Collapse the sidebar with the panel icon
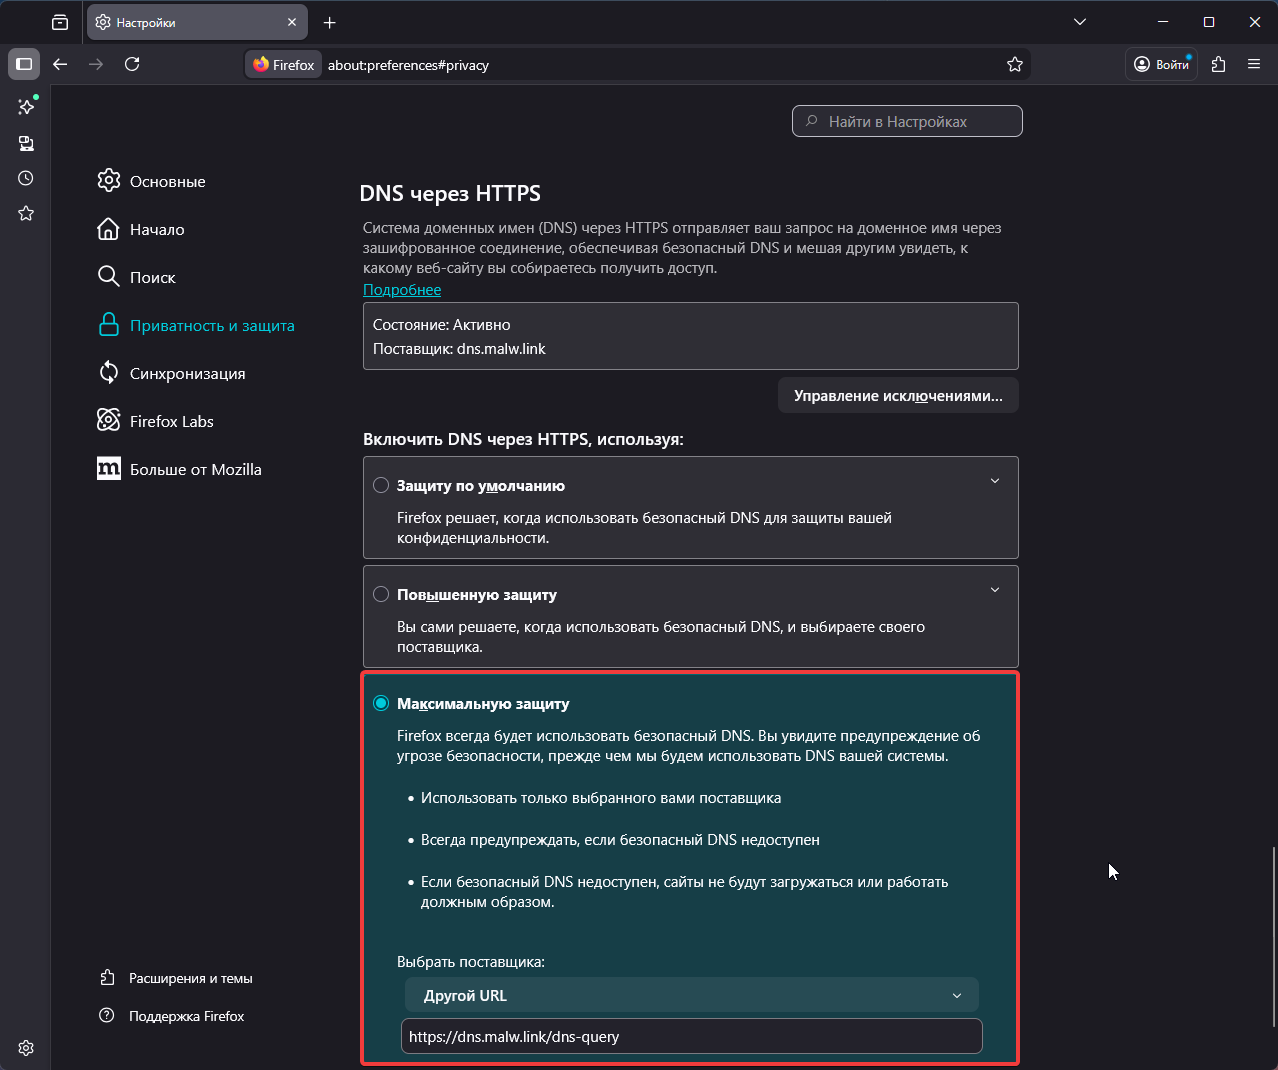The image size is (1278, 1070). tap(24, 63)
